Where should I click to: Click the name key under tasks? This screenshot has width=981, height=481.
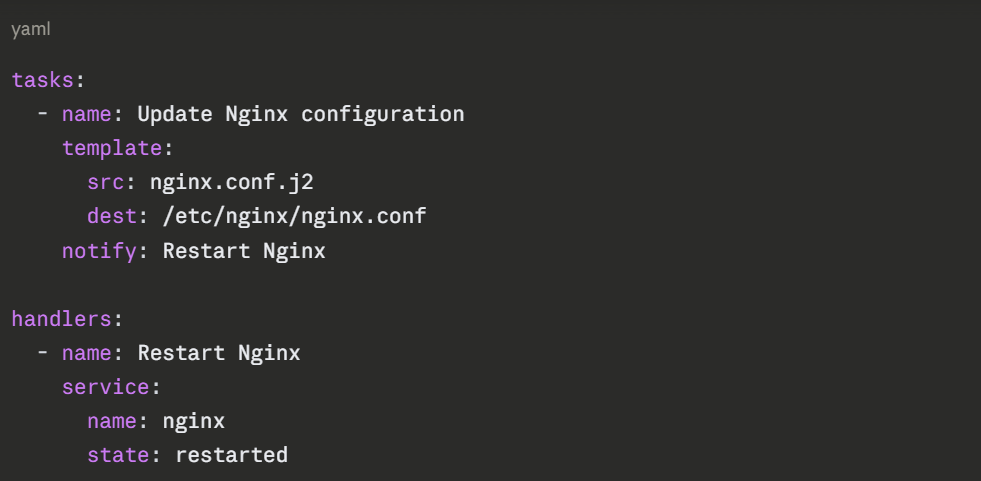click(x=86, y=114)
